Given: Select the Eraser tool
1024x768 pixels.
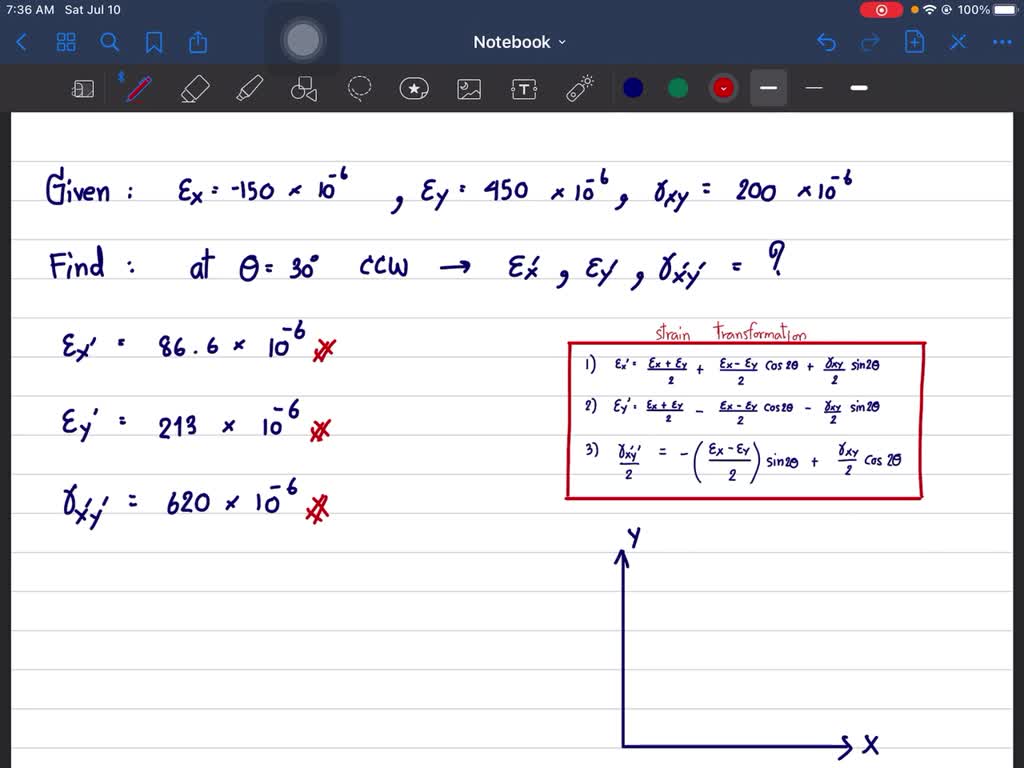Looking at the screenshot, I should 194,88.
